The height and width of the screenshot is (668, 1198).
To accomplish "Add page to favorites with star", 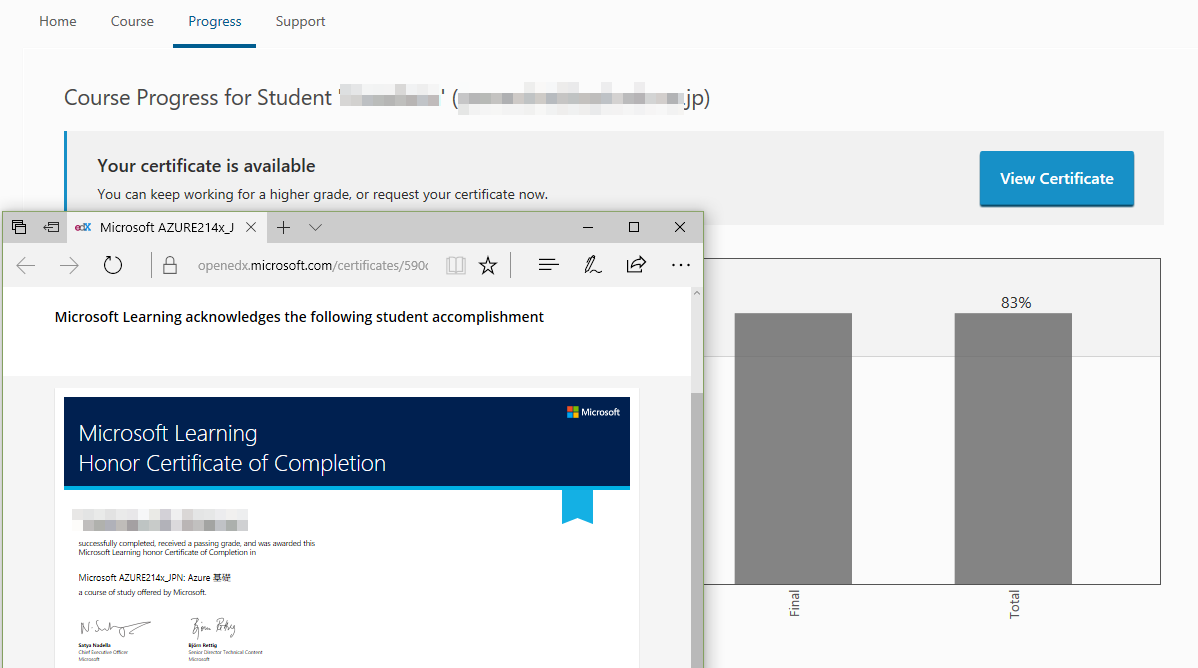I will point(487,265).
